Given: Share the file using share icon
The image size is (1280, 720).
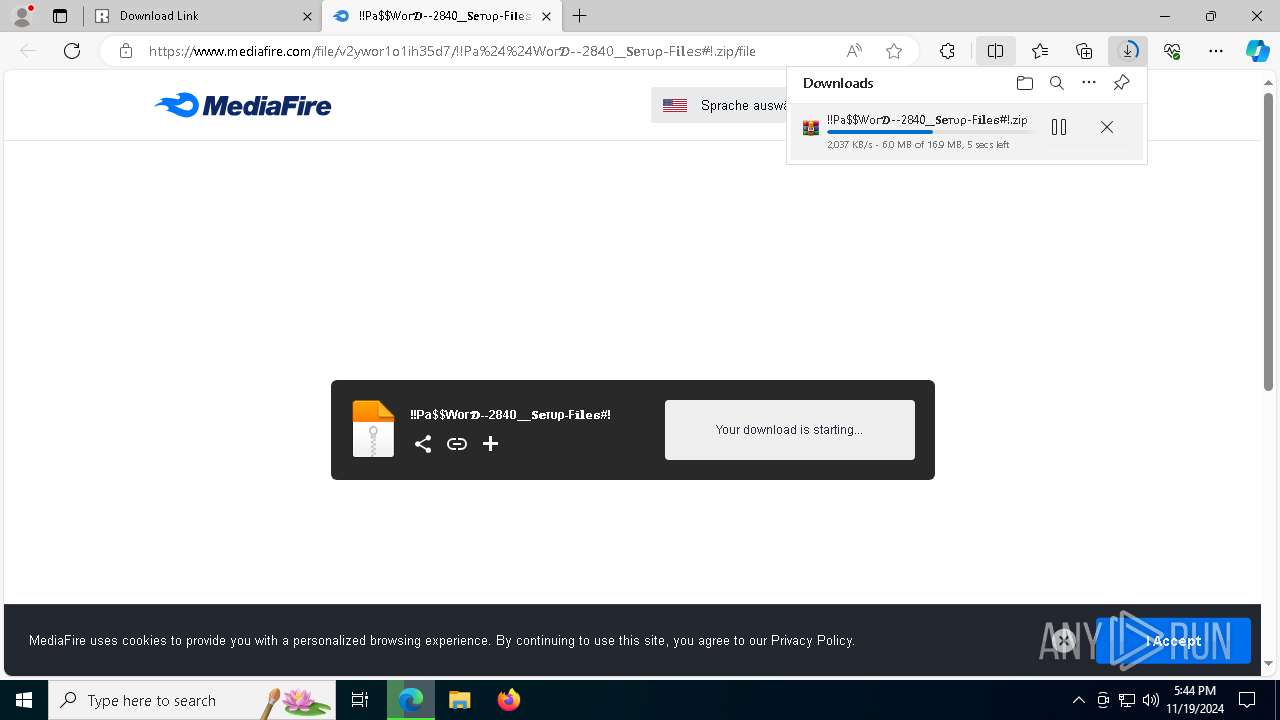Looking at the screenshot, I should pyautogui.click(x=423, y=444).
